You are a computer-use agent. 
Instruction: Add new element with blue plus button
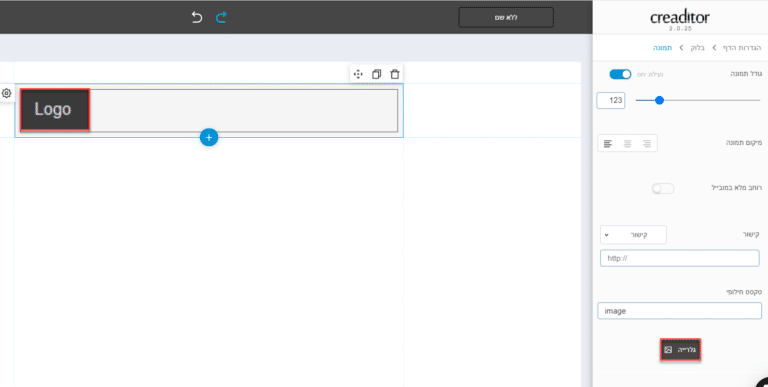[209, 138]
